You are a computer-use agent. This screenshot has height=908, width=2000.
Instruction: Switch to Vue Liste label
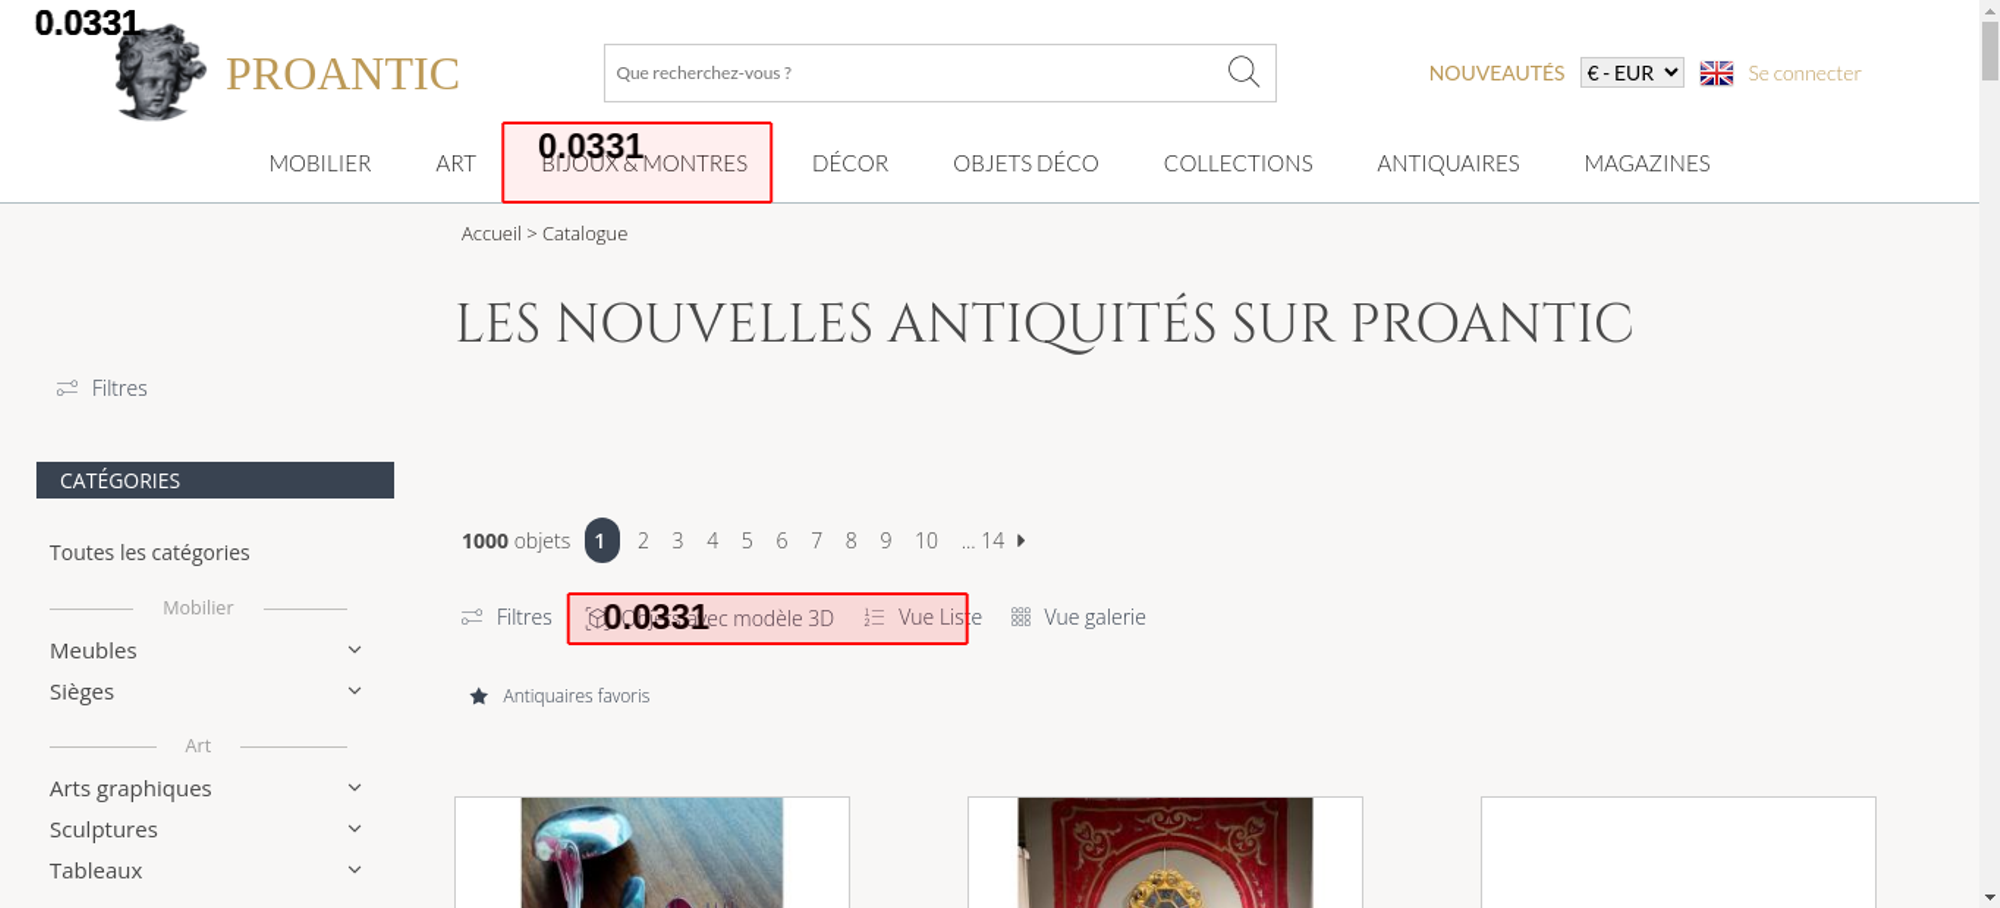[940, 617]
